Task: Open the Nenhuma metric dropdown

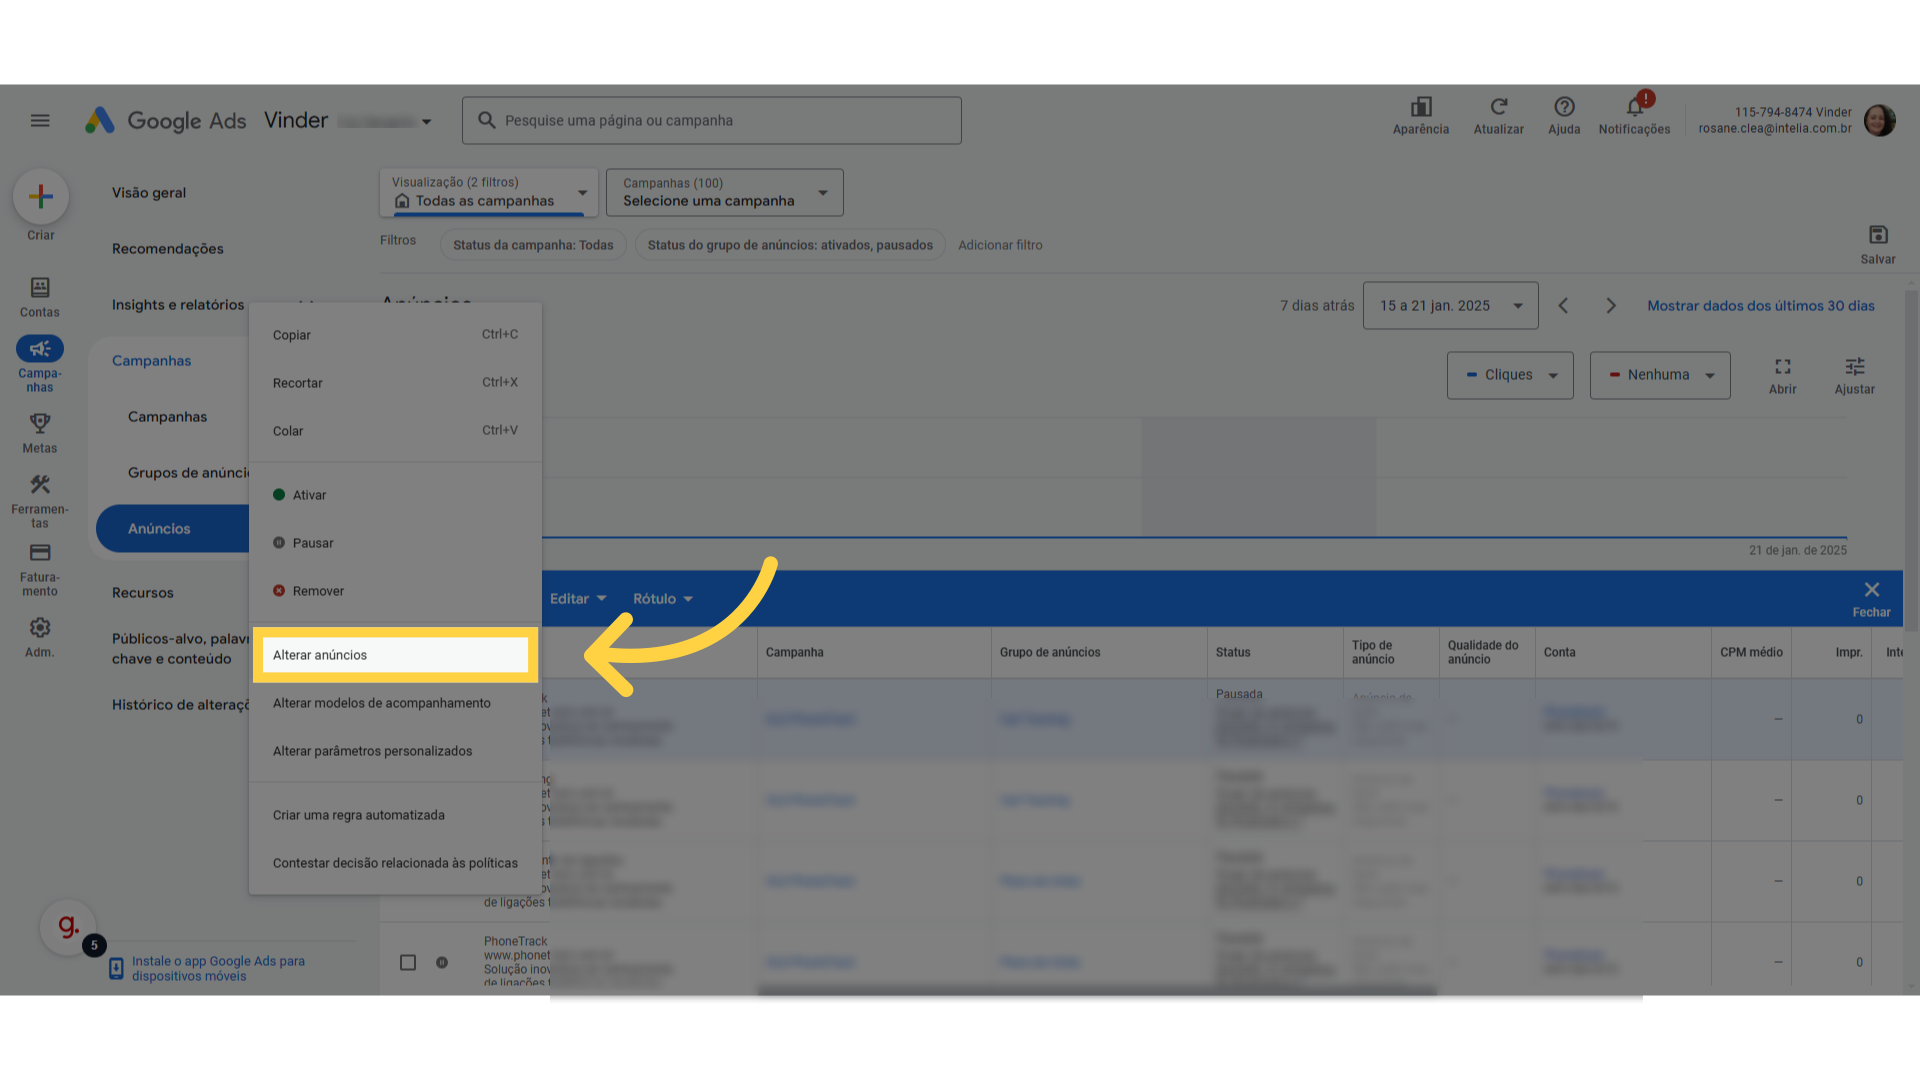Action: tap(1660, 375)
